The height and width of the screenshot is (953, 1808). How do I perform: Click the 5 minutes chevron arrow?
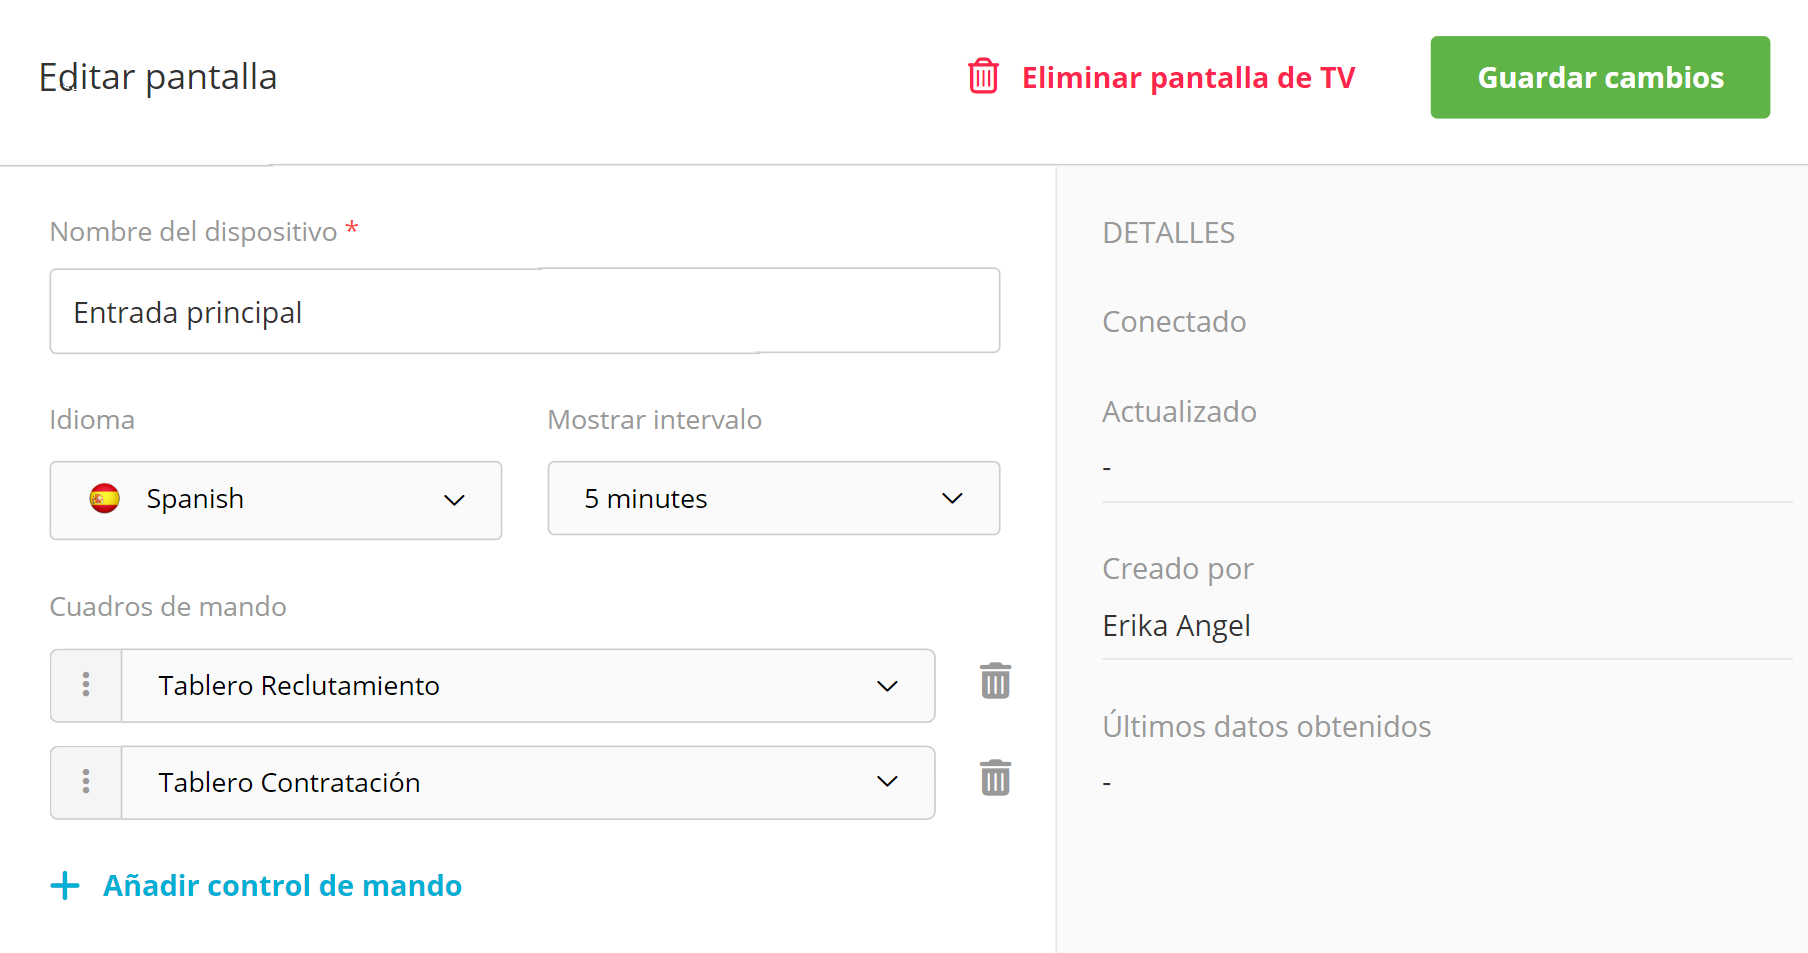point(952,498)
